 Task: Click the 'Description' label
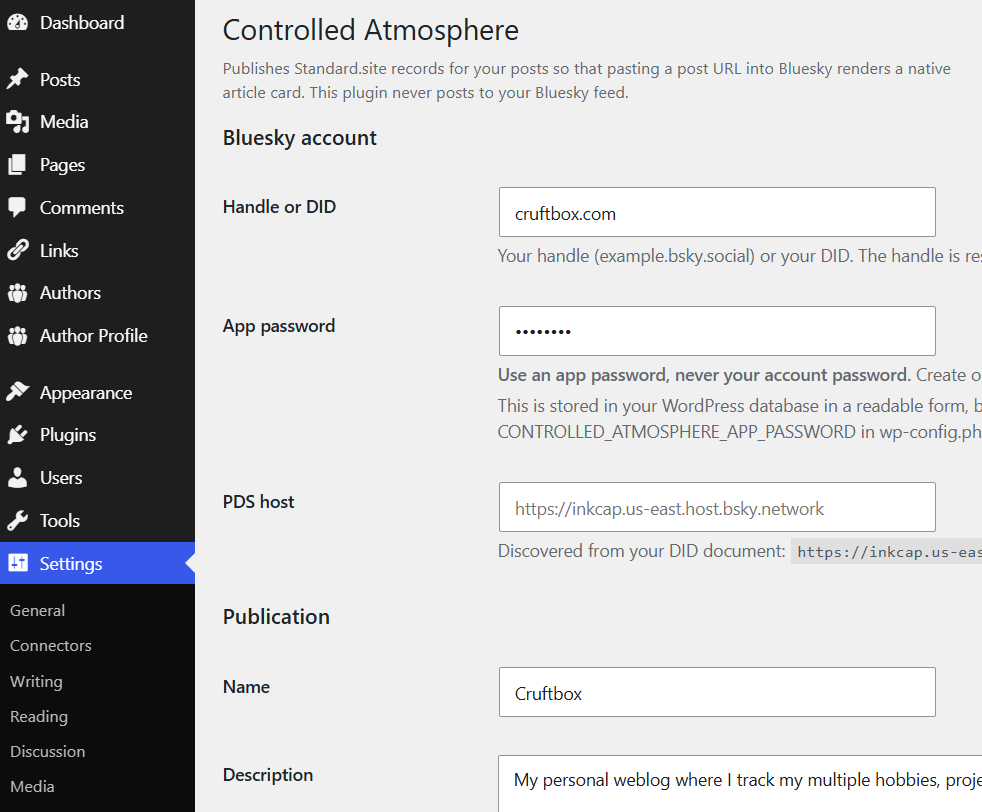[x=268, y=775]
